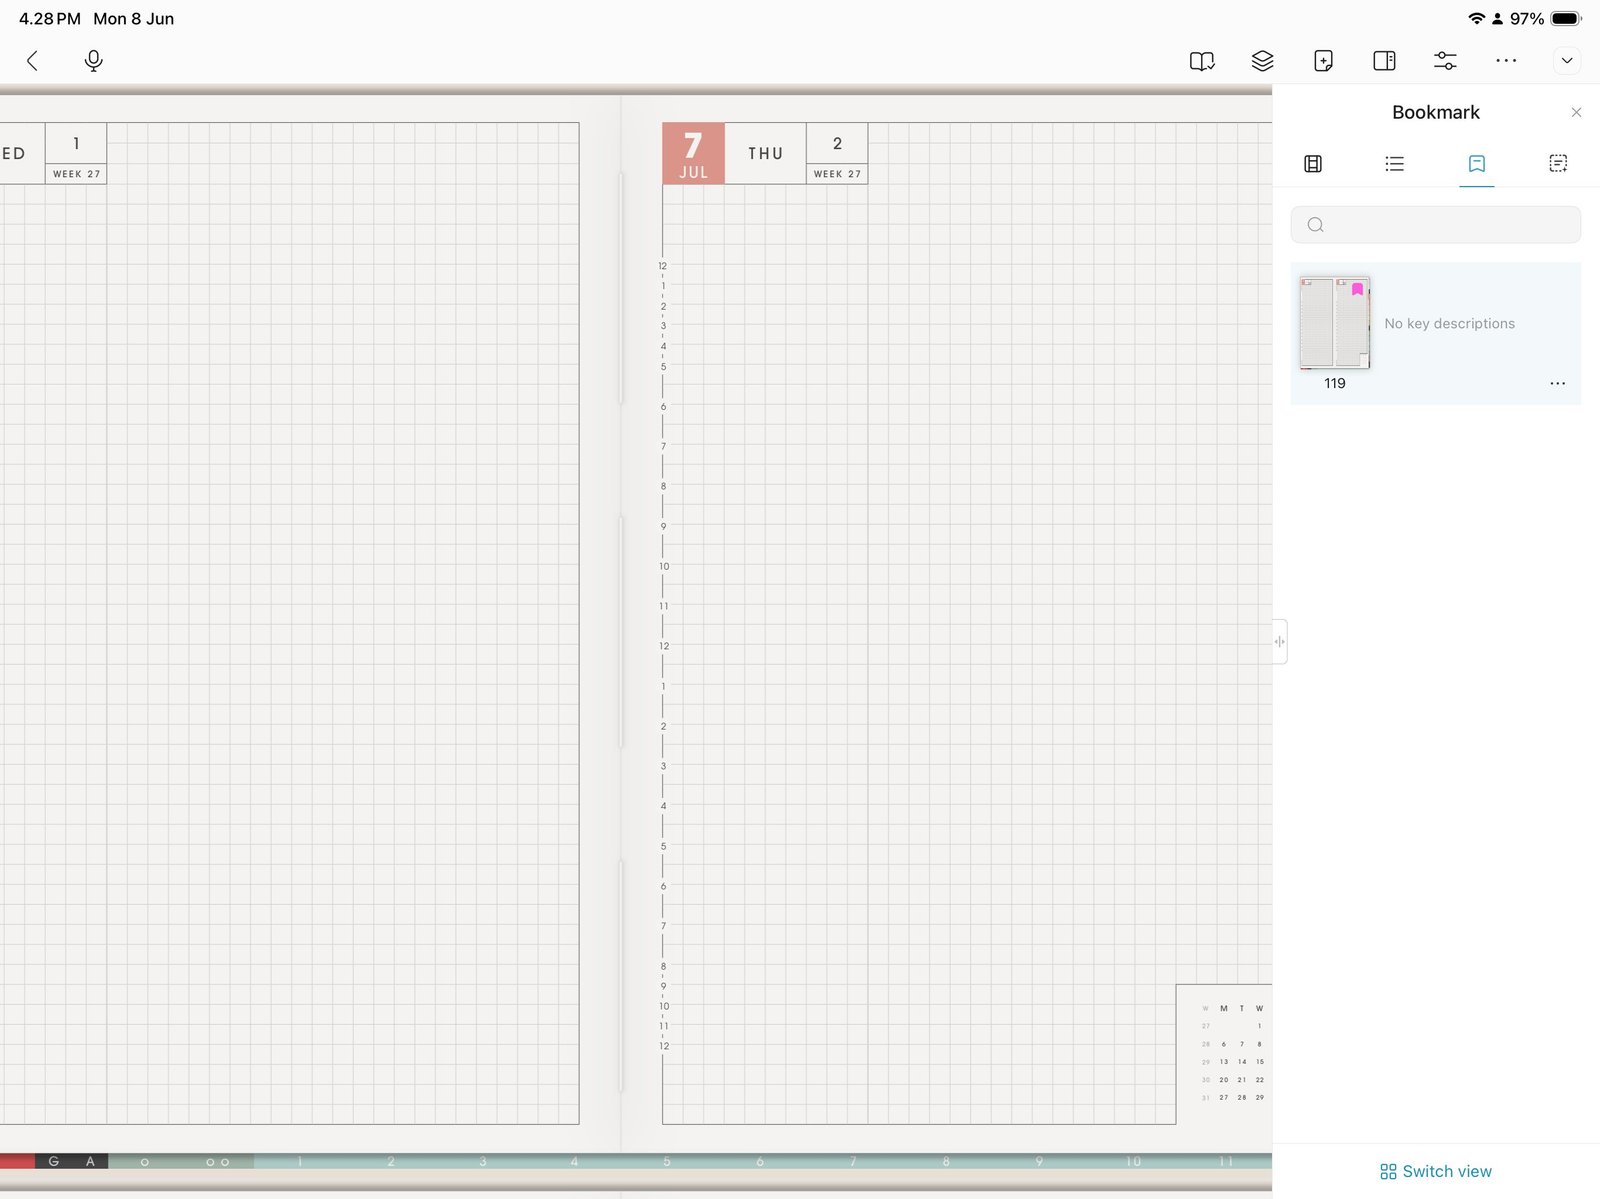Viewport: 1600px width, 1199px height.
Task: Go to month tab 8 in bottom strip
Action: click(946, 1161)
